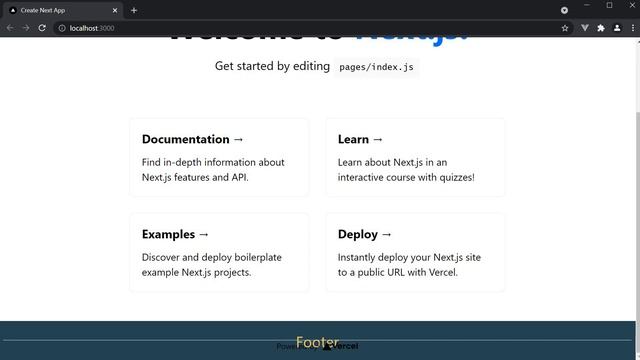Click the Powered by Vercel footer link
The height and width of the screenshot is (360, 640).
pyautogui.click(x=317, y=346)
